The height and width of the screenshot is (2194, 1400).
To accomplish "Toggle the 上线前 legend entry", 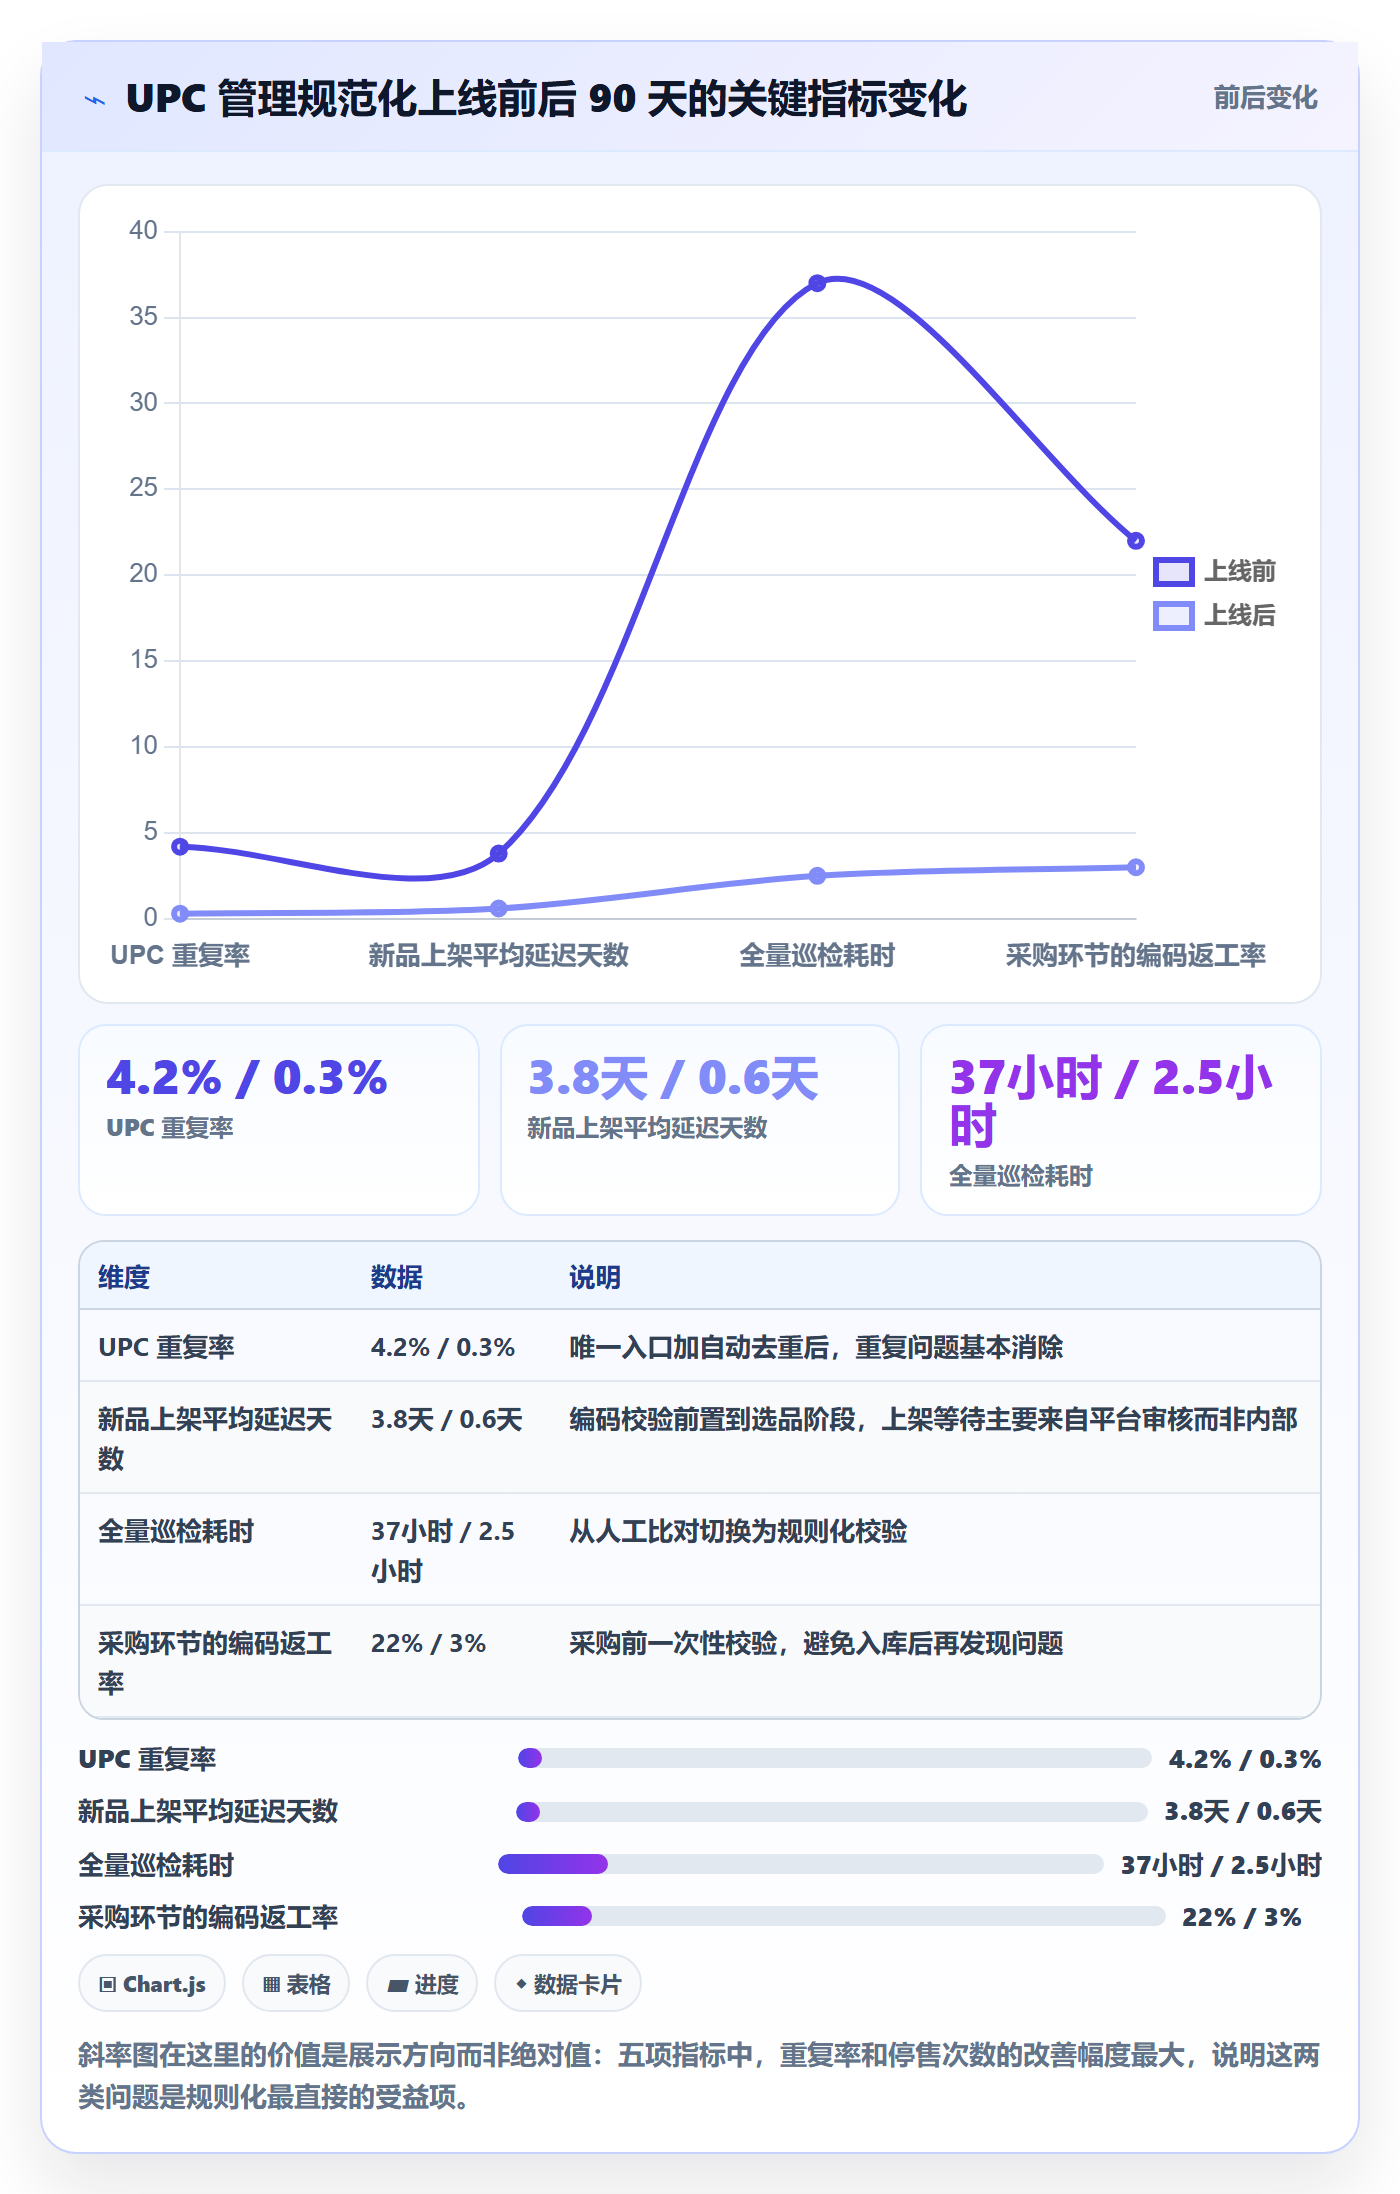I will coord(1214,571).
